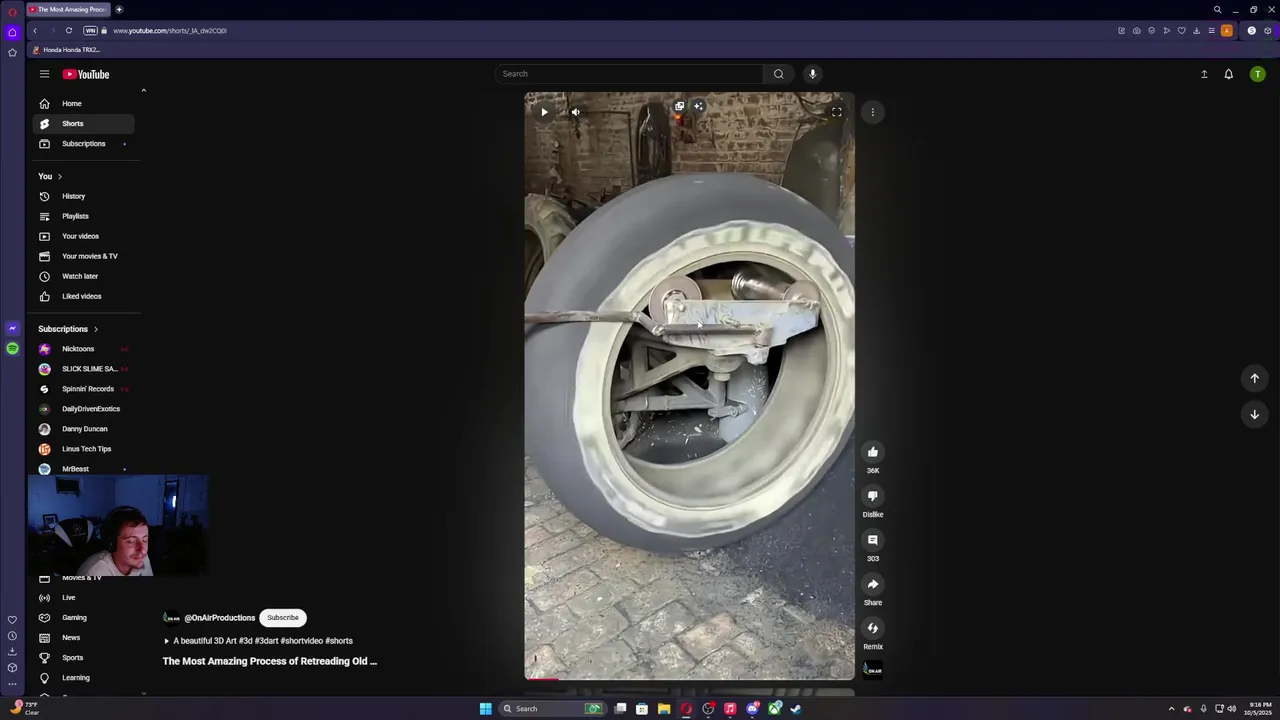
Task: Open Your videos
Action: click(x=84, y=236)
